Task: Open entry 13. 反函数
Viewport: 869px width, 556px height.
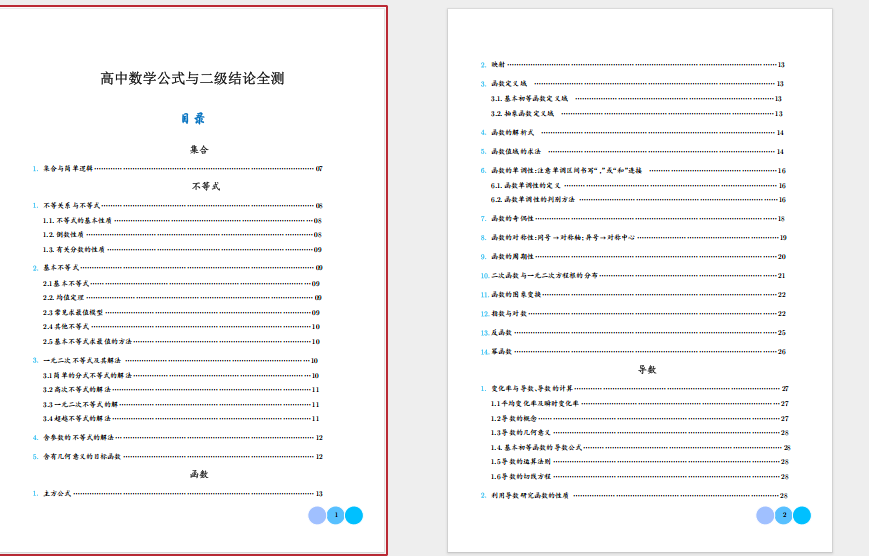Action: [633, 333]
